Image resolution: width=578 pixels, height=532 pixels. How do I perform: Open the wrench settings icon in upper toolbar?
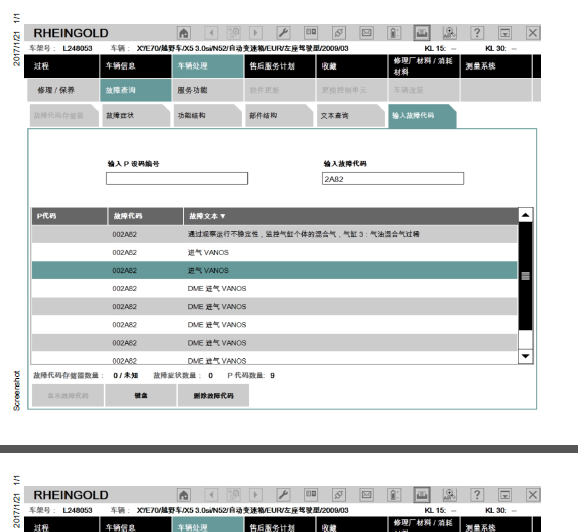coord(283,33)
